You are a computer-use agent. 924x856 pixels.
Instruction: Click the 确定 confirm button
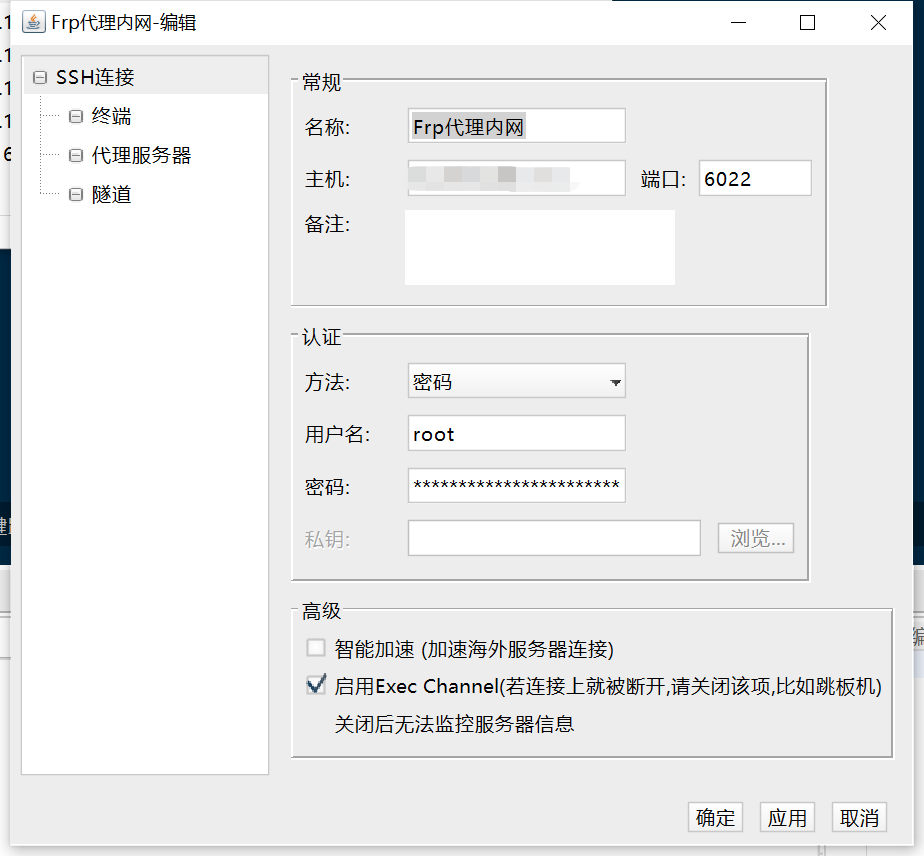point(715,818)
